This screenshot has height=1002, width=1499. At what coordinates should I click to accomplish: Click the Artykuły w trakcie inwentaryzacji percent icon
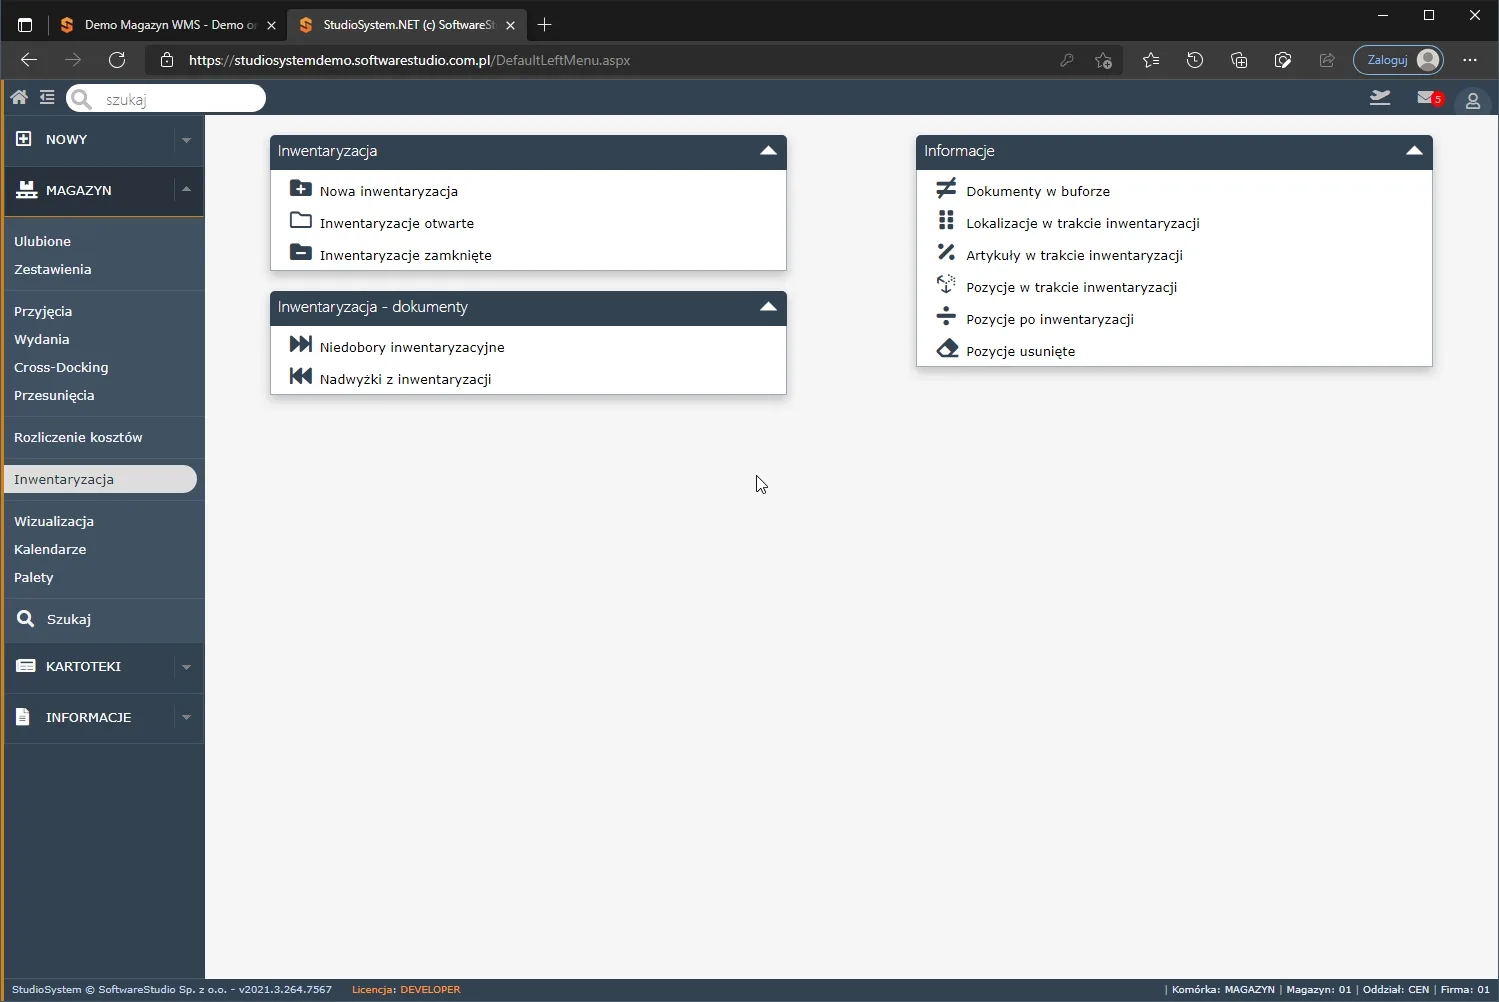pos(946,252)
